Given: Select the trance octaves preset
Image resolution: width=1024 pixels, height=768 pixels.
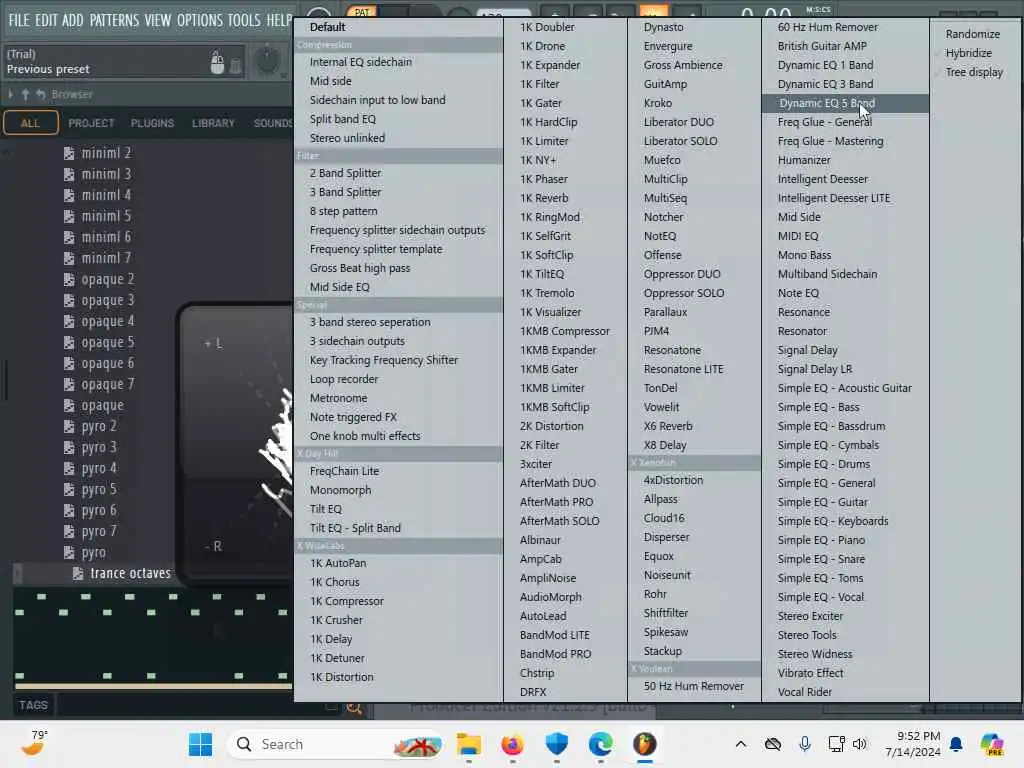Looking at the screenshot, I should [x=130, y=573].
